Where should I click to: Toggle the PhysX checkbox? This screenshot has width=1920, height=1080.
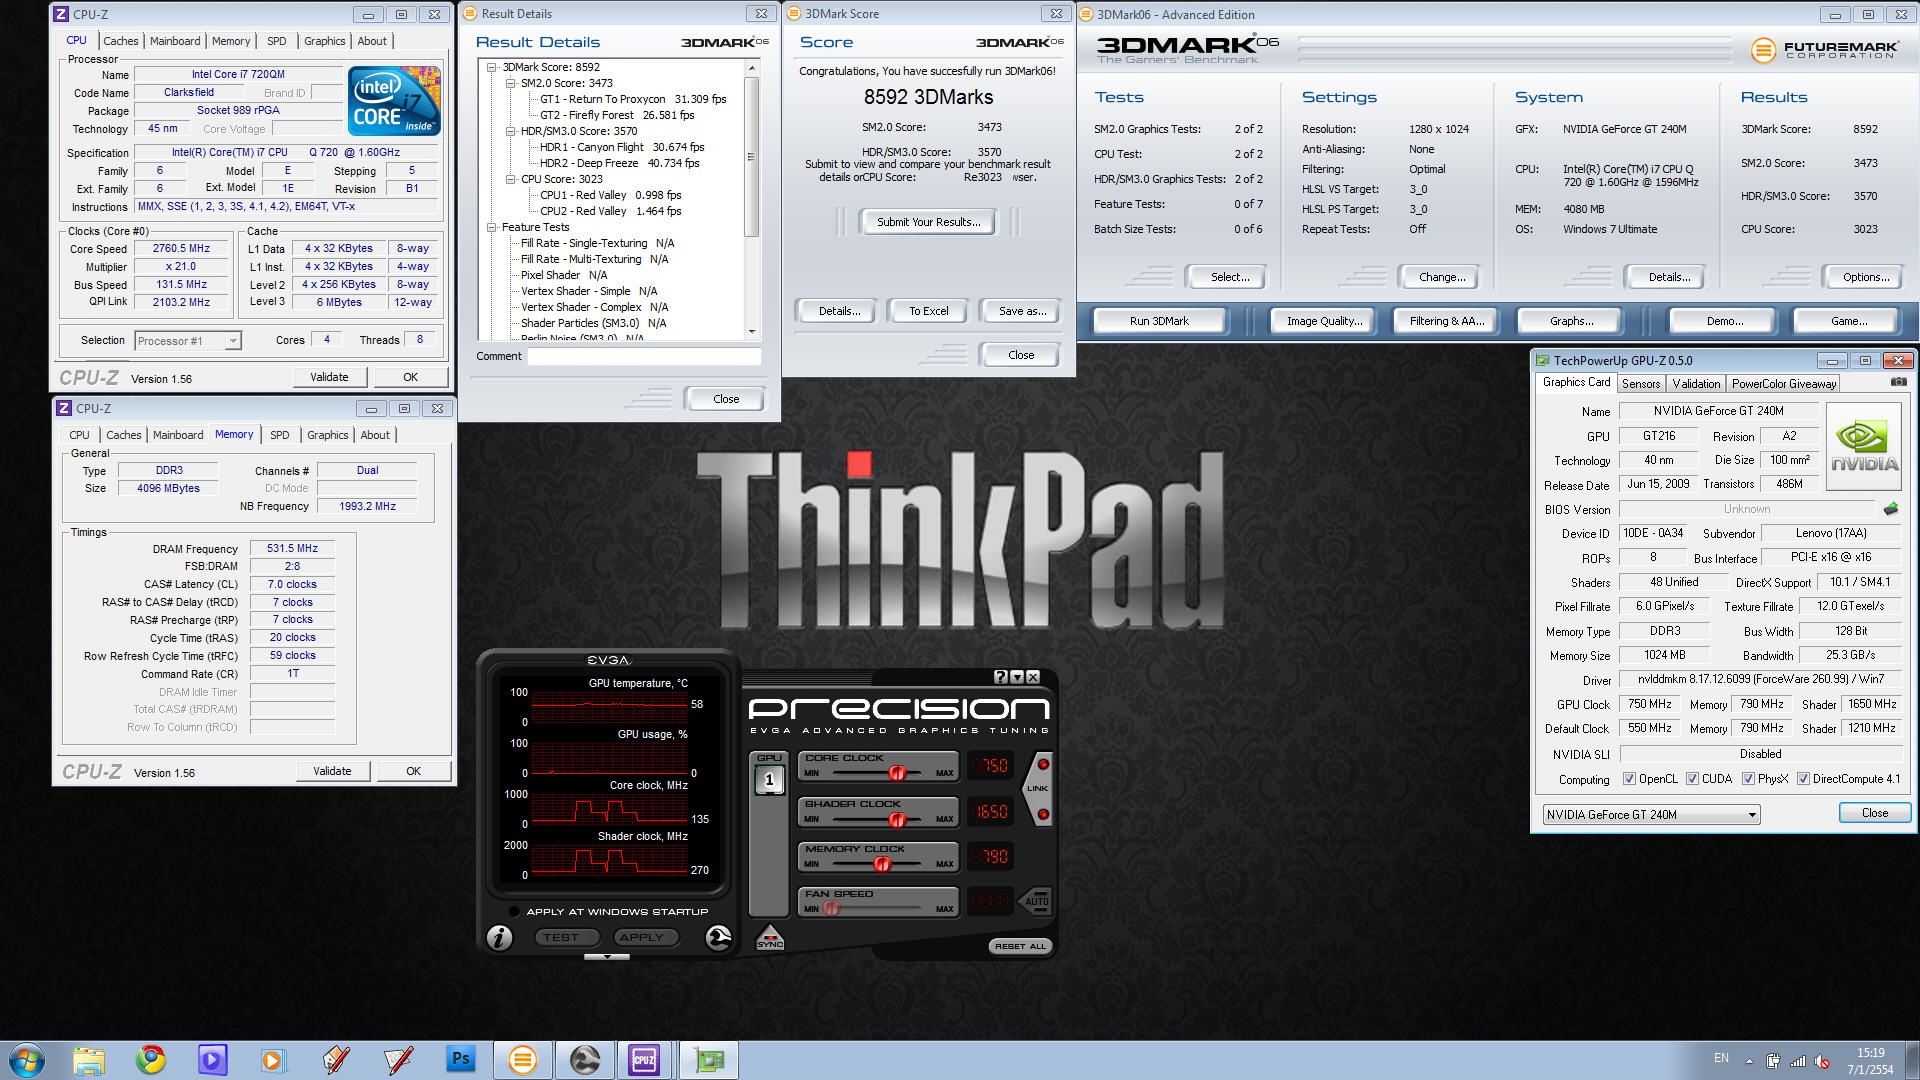(x=1748, y=779)
